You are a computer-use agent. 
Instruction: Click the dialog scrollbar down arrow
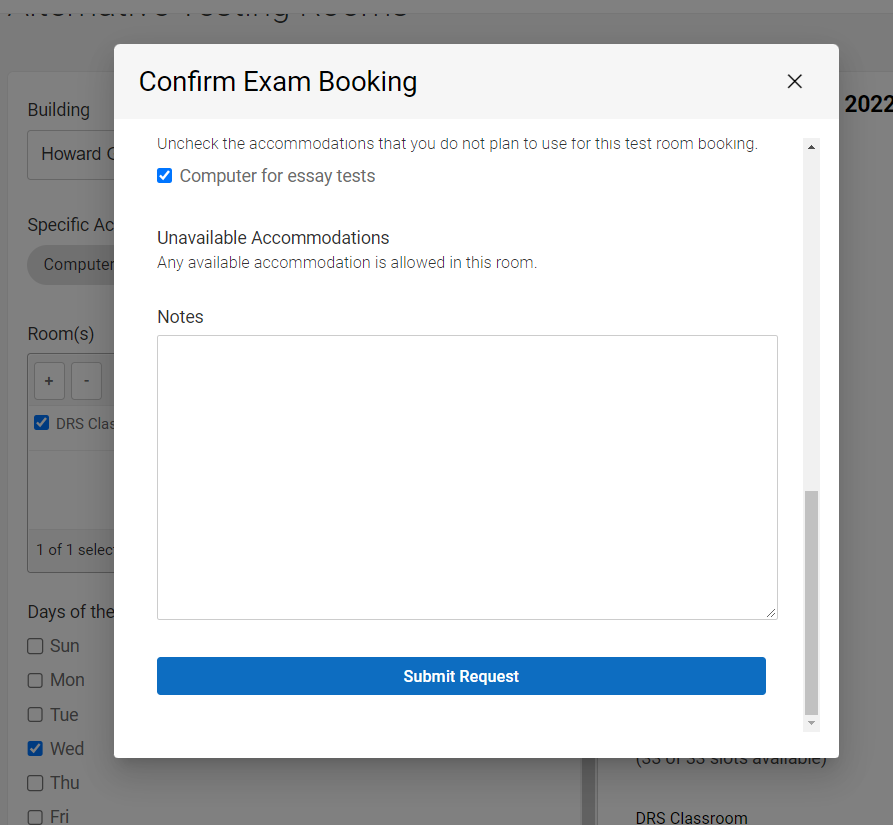812,723
